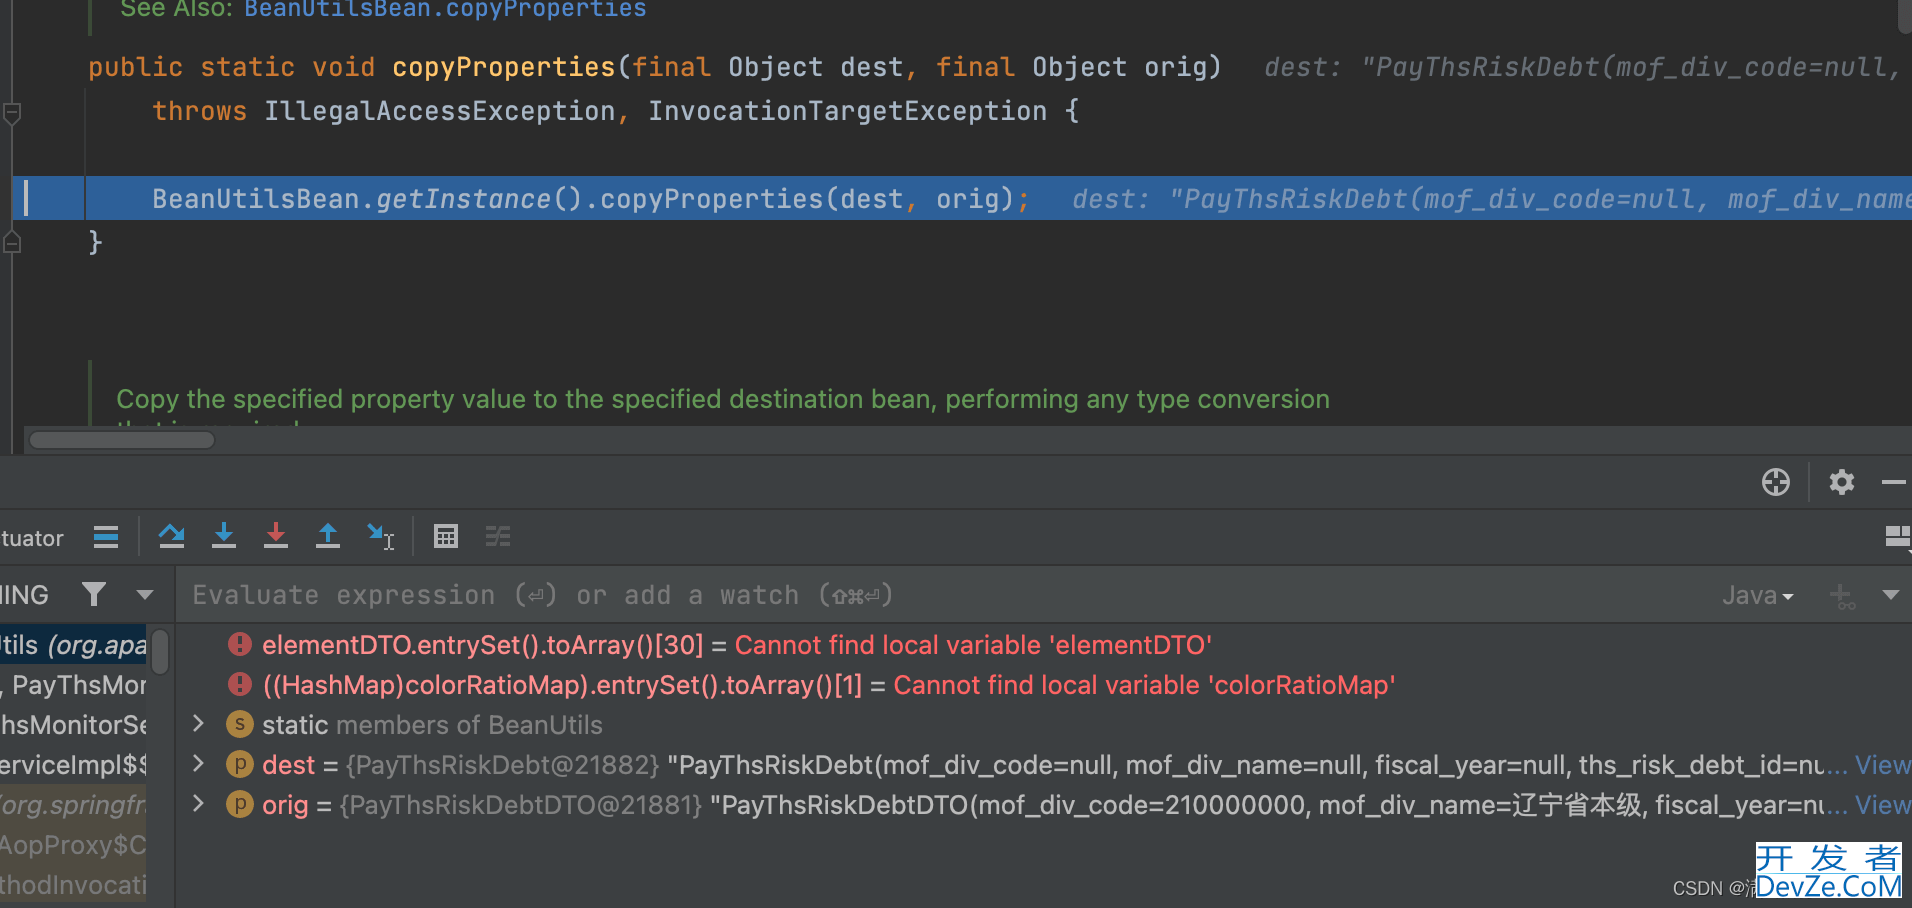Expand the static members of BeanUtils node
Image resolution: width=1912 pixels, height=908 pixels.
(x=198, y=724)
